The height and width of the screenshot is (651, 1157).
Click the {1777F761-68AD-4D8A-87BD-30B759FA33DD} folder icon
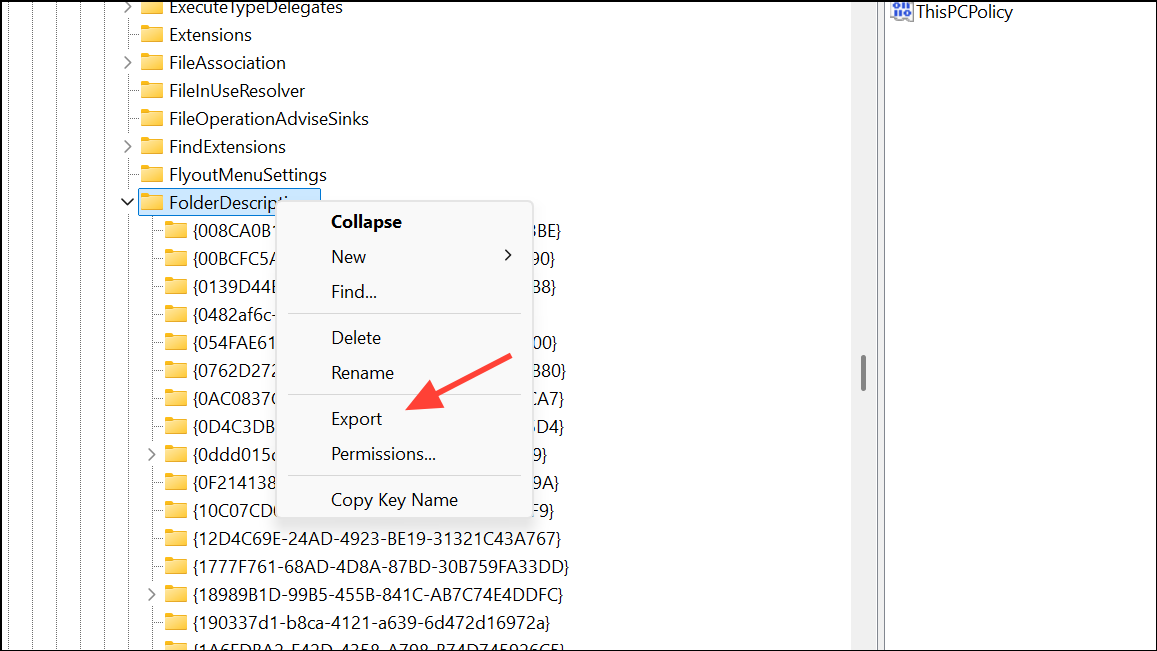178,566
